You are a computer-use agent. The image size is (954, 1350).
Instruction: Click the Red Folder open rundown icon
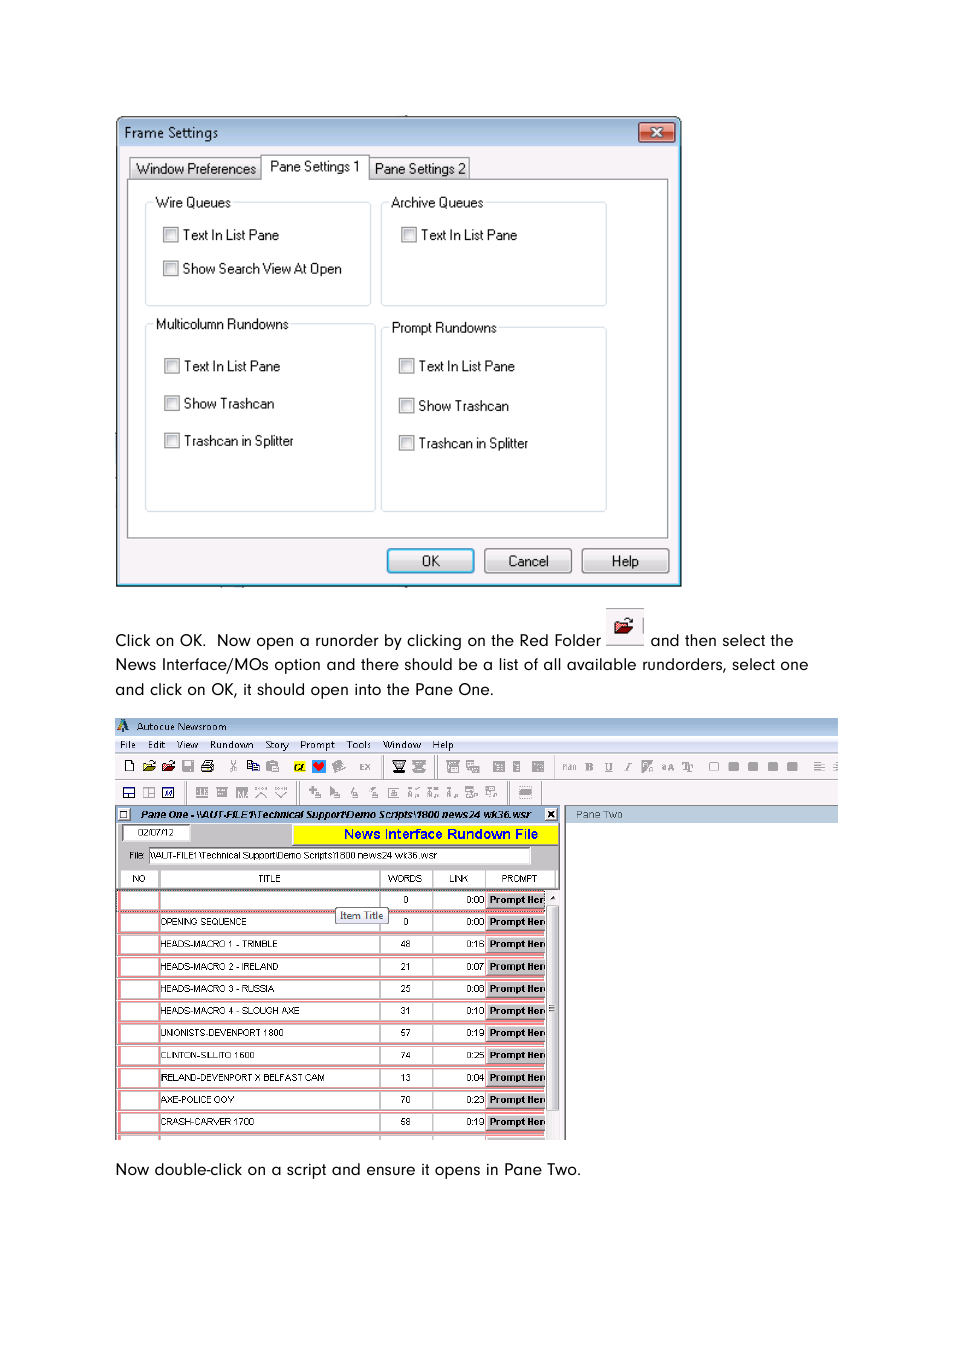[x=168, y=767]
